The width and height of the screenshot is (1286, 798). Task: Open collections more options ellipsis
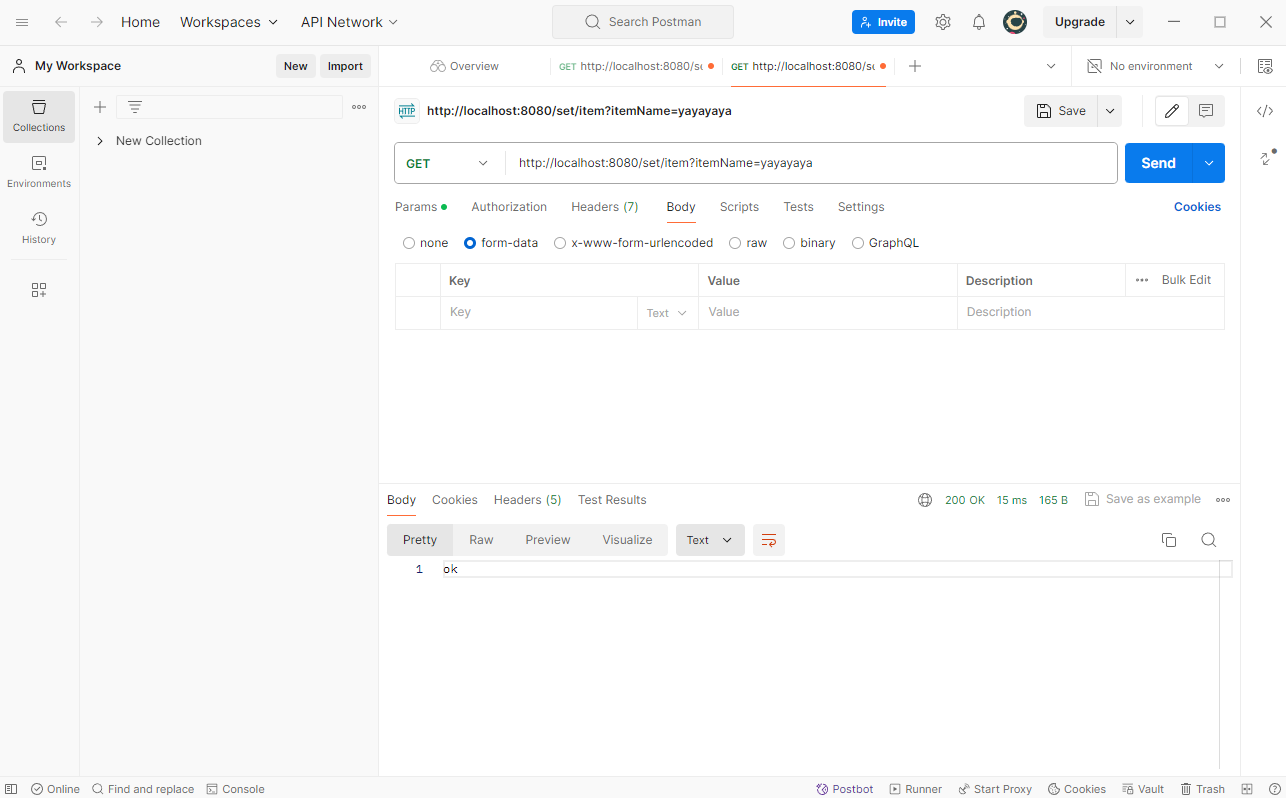(x=359, y=107)
